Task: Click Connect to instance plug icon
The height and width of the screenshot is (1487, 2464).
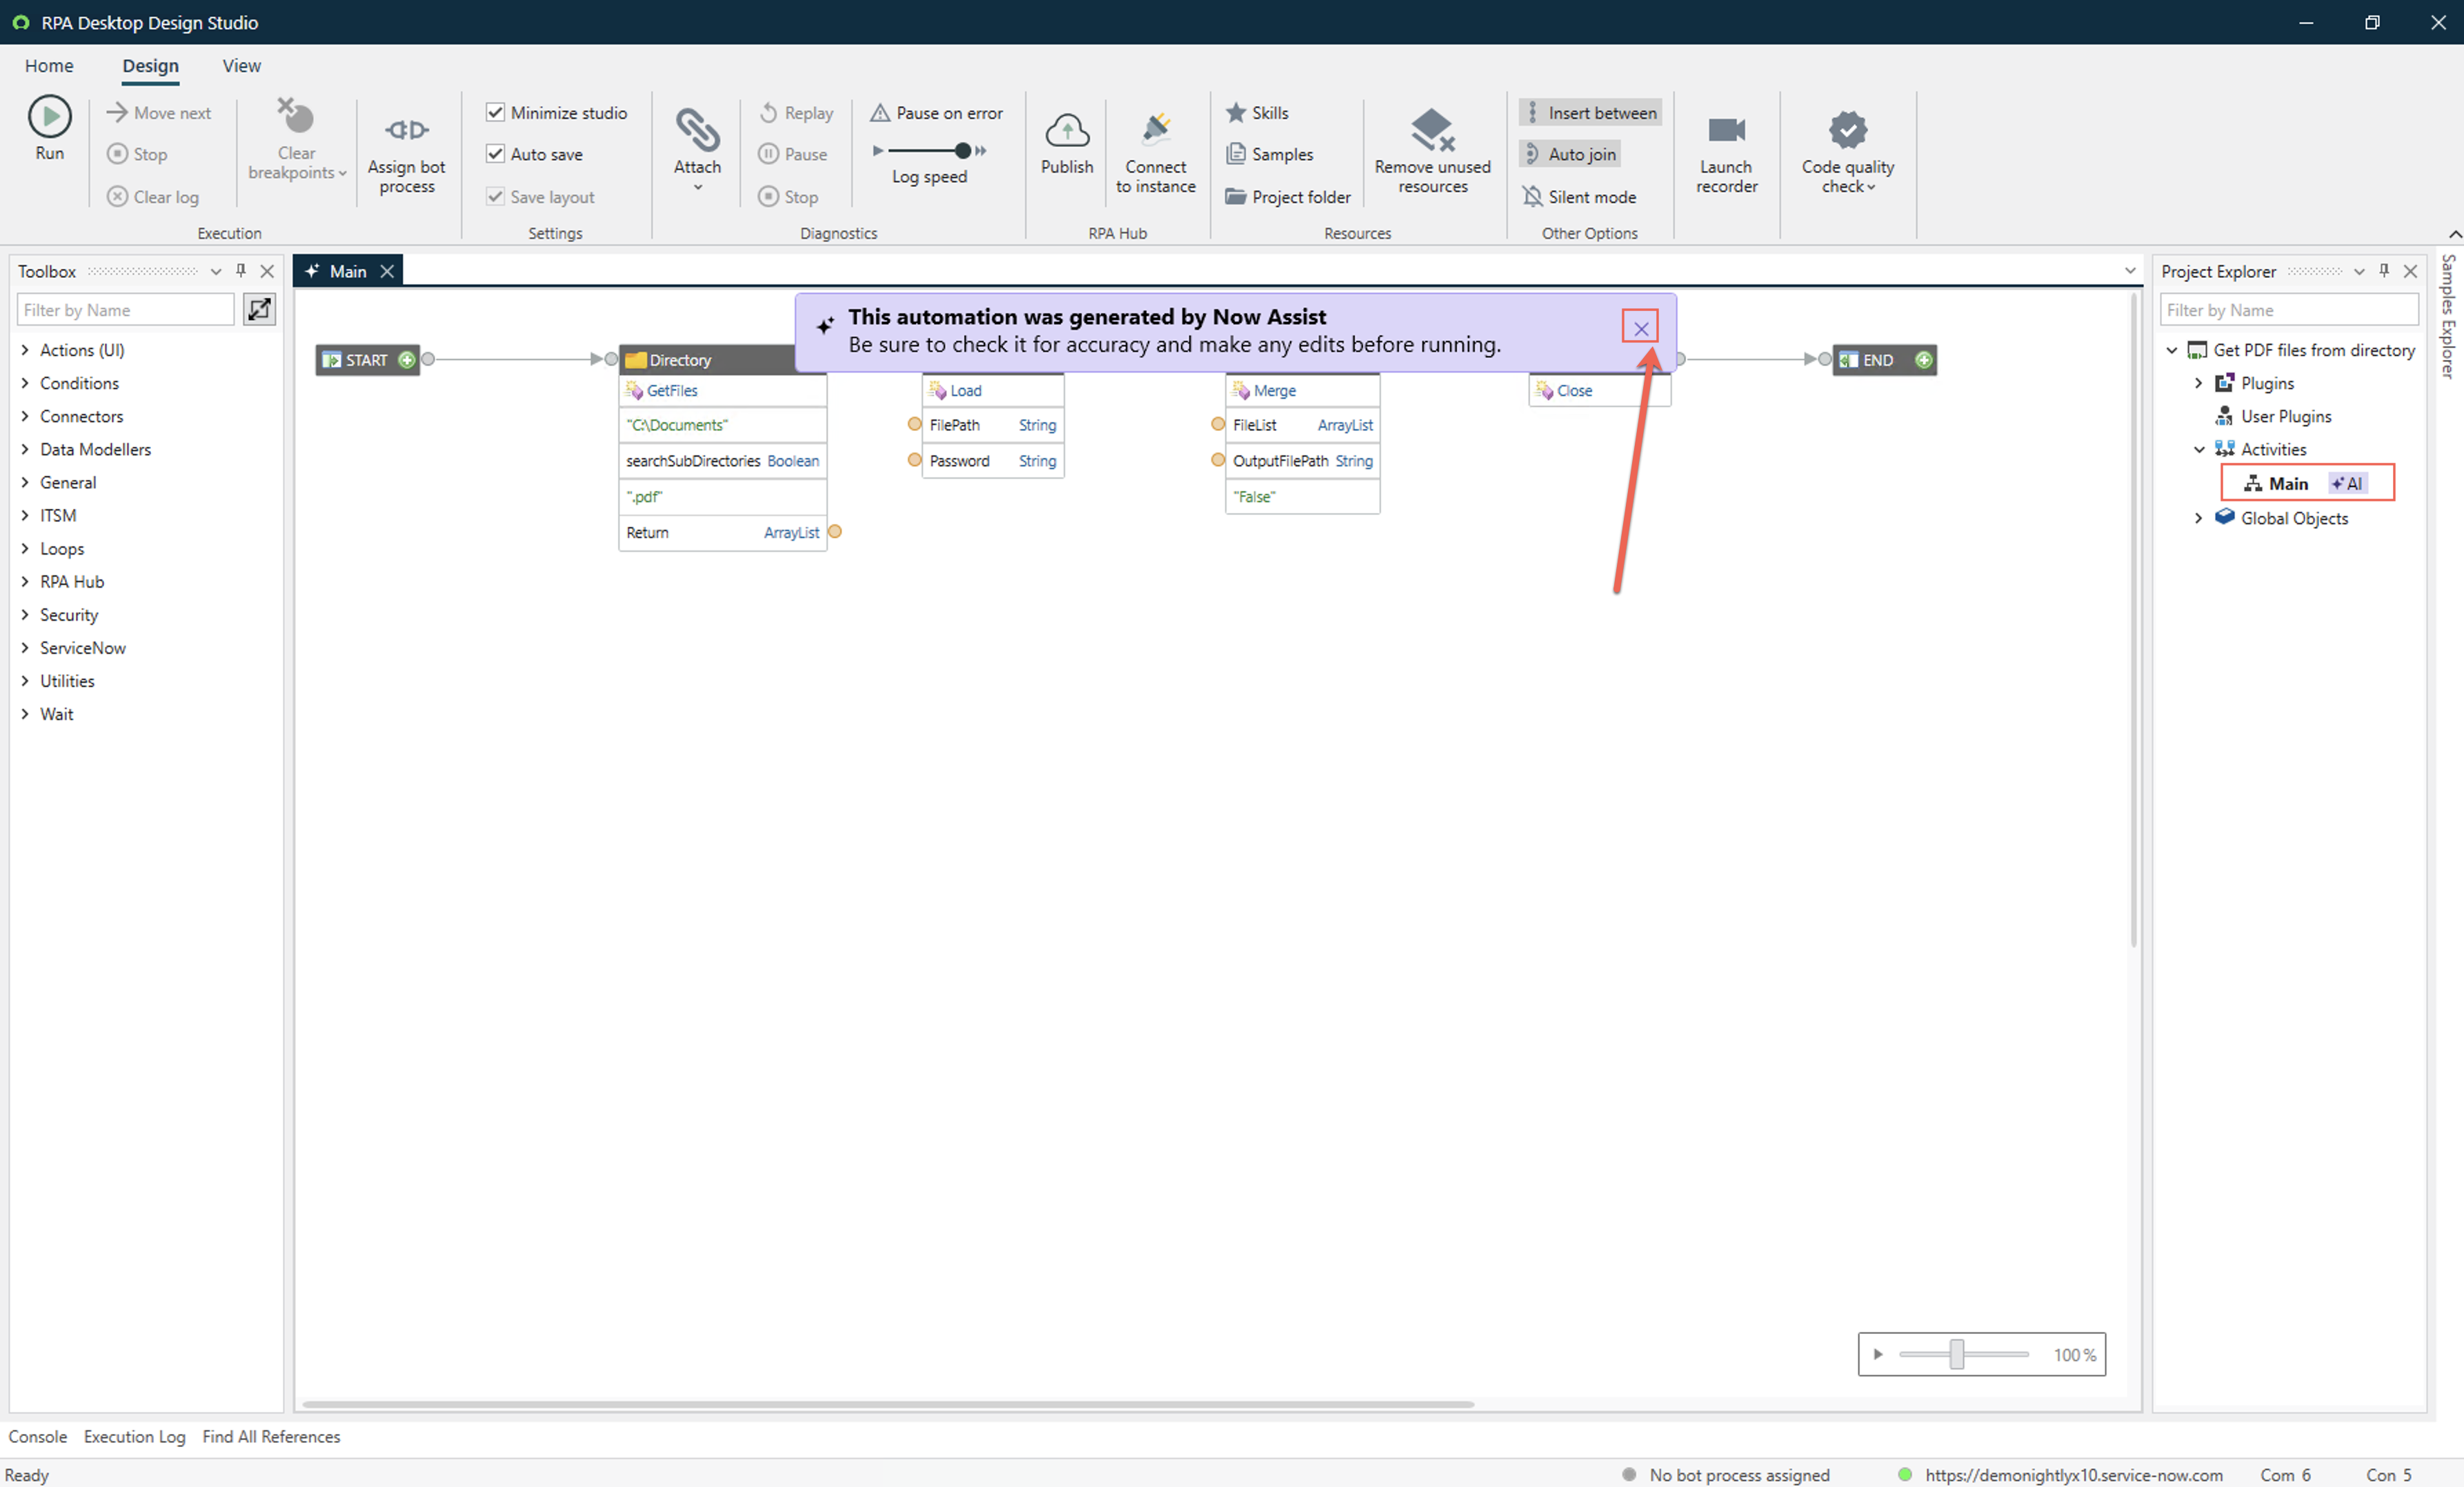Action: click(x=1156, y=129)
